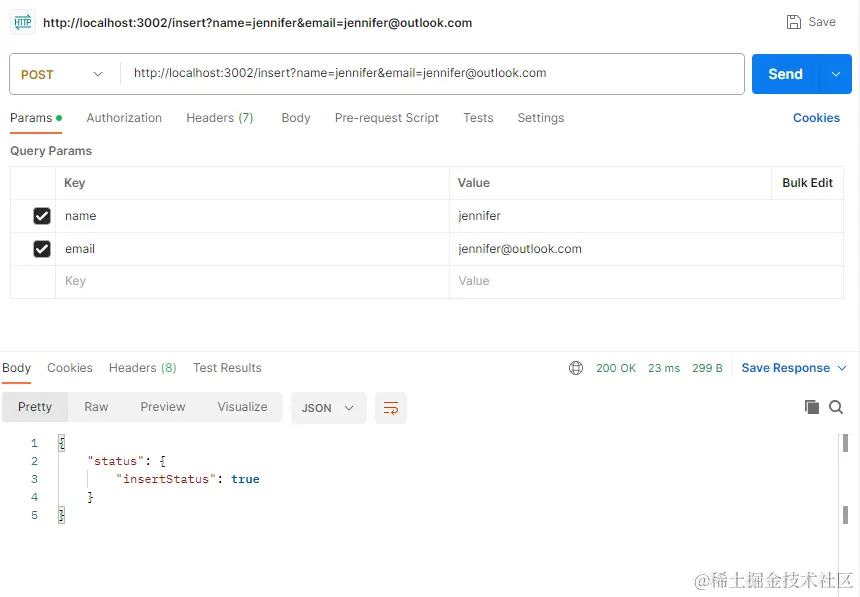Viewport: 860px width, 597px height.
Task: Switch to the Authorization tab
Action: 124,118
